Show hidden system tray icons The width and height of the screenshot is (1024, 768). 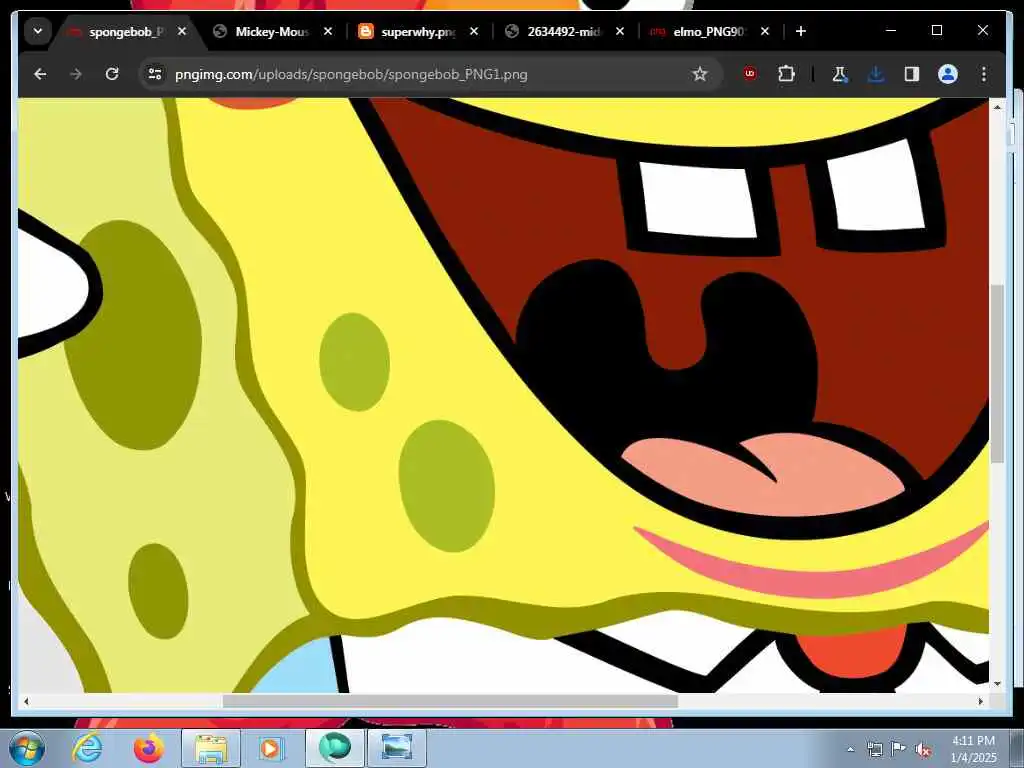coord(850,750)
